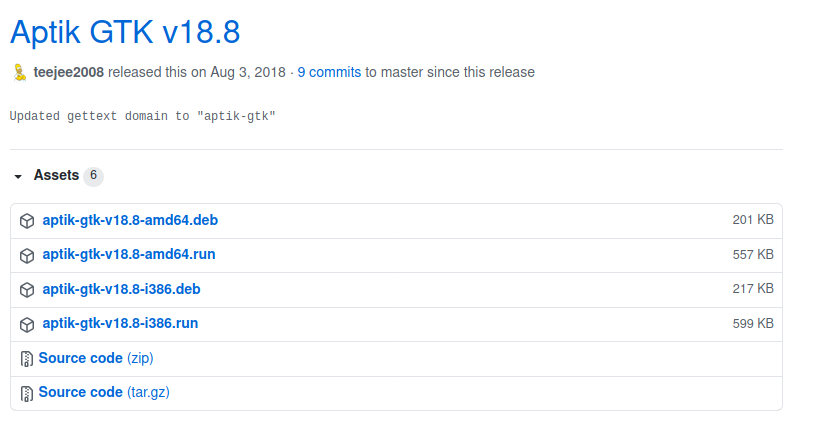Click package icon beside aptik-gtk-v18.8-amd64.run

click(x=27, y=255)
